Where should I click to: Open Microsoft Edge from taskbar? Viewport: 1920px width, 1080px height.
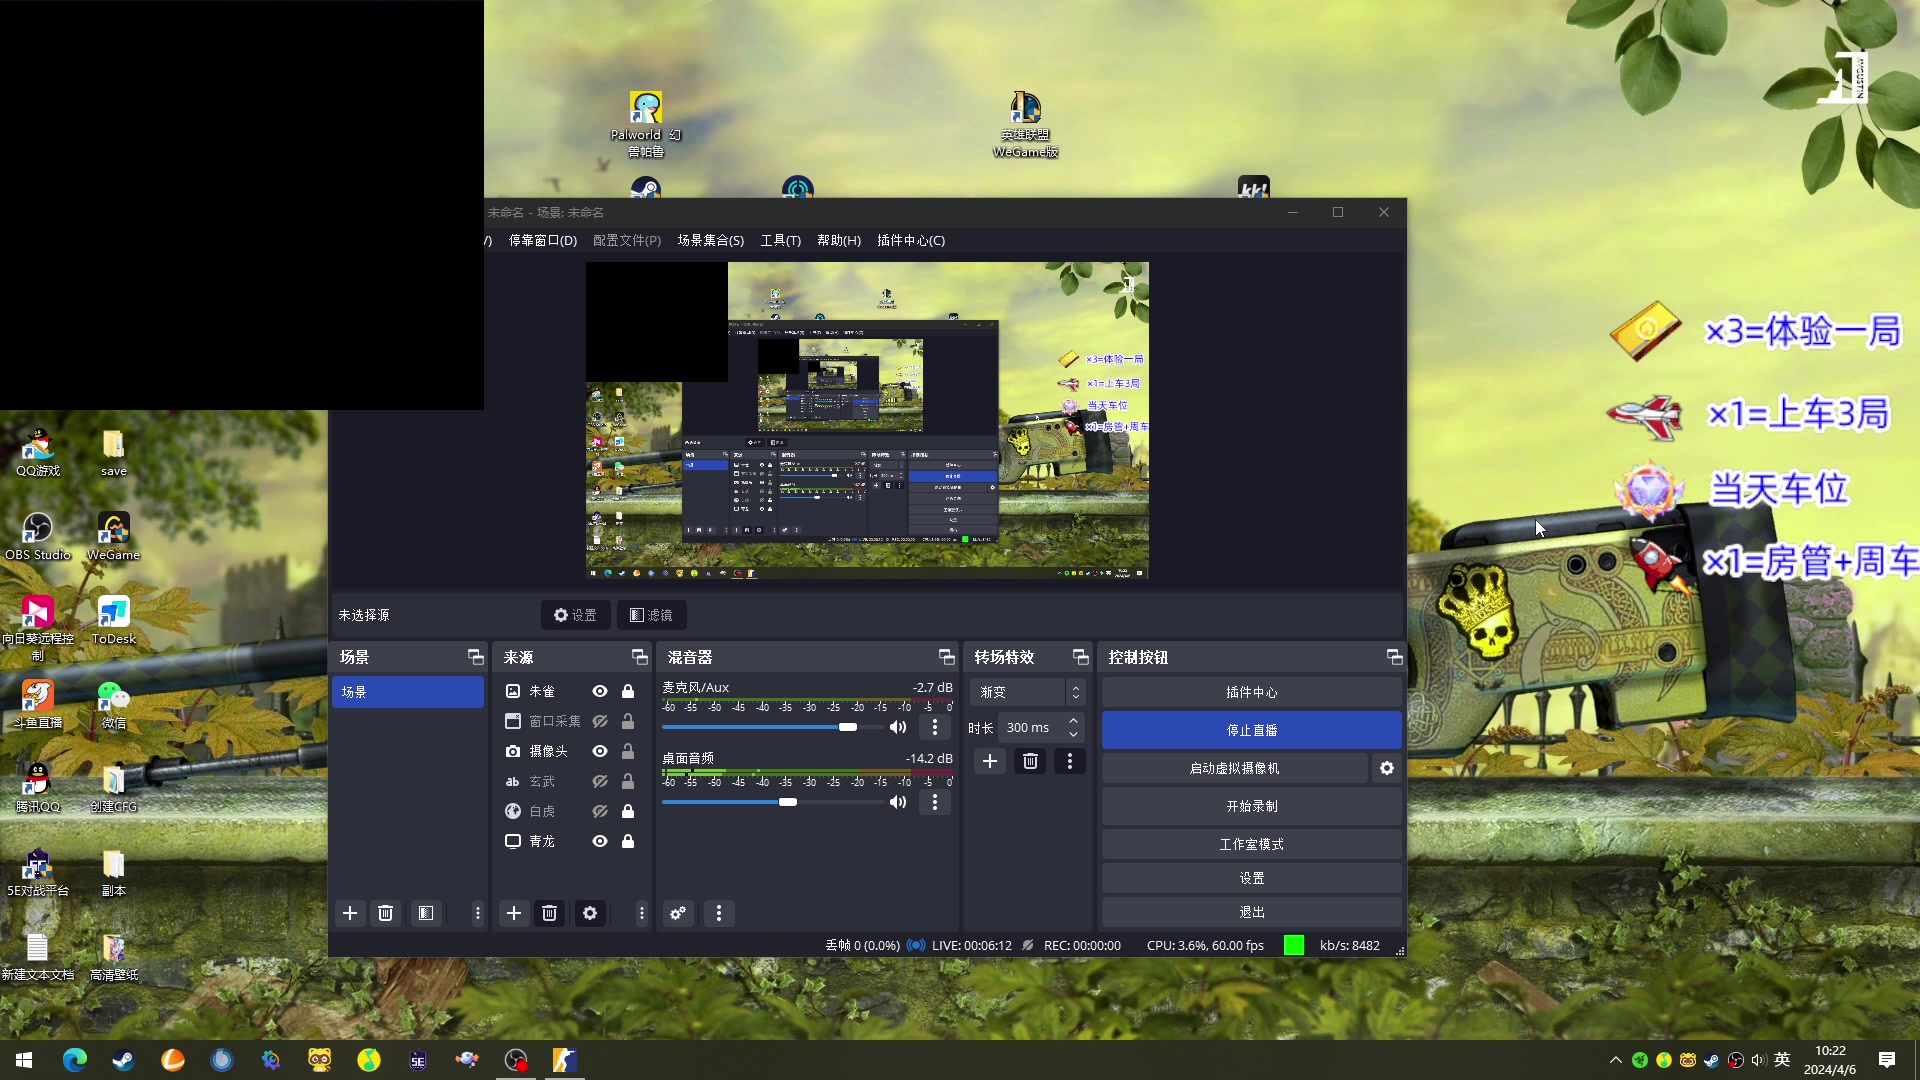tap(75, 1060)
